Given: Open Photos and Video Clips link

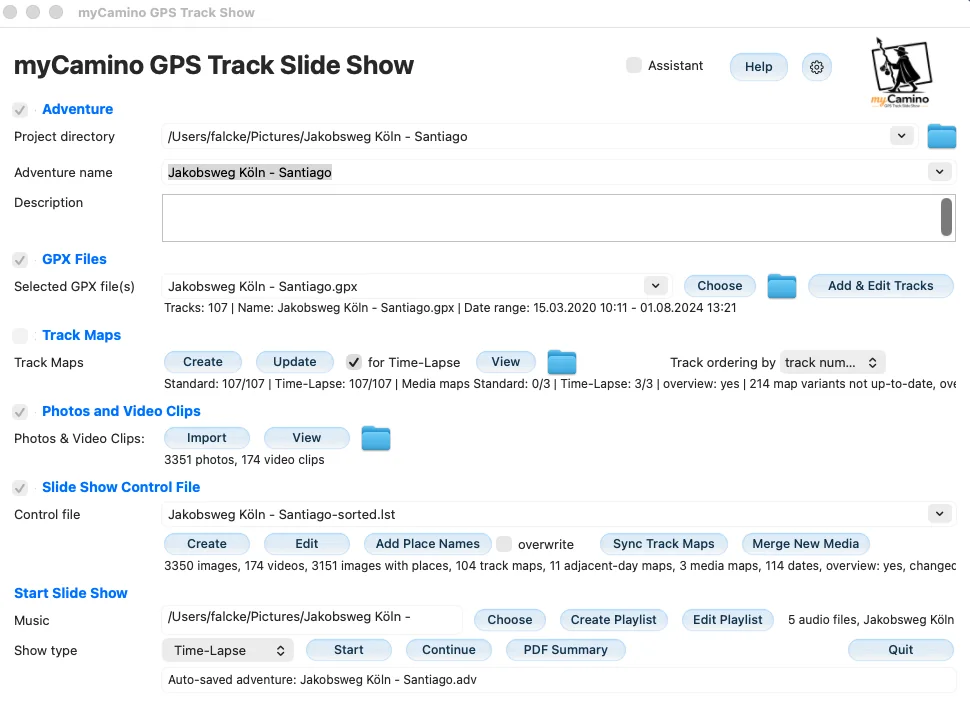Looking at the screenshot, I should click(x=121, y=411).
